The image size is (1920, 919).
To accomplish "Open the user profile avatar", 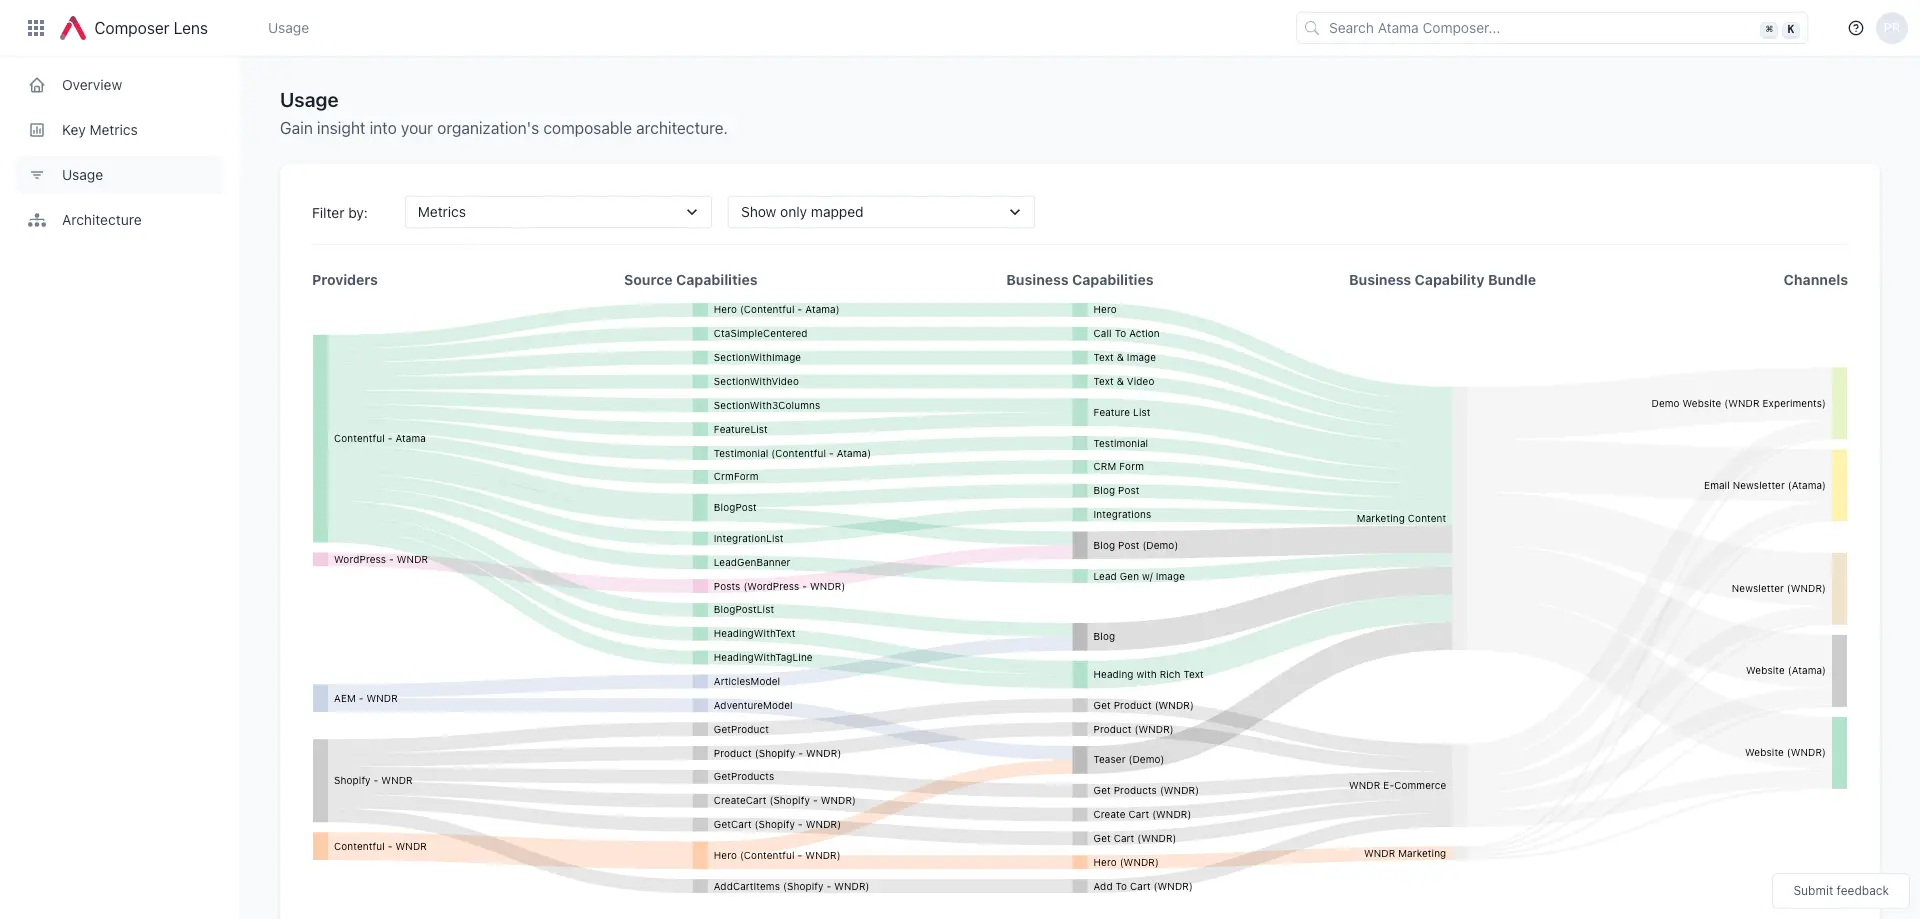I will coord(1891,28).
